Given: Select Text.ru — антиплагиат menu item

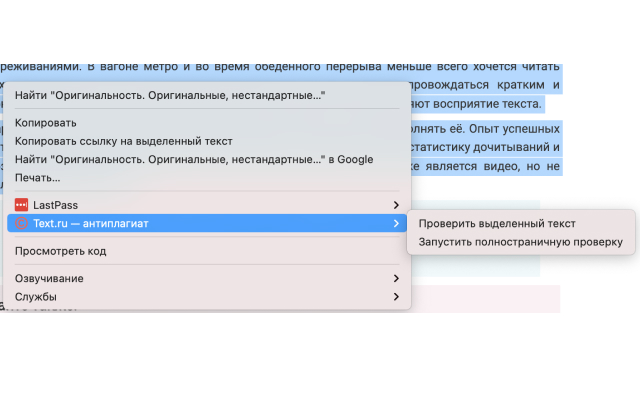Looking at the screenshot, I should click(x=207, y=223).
